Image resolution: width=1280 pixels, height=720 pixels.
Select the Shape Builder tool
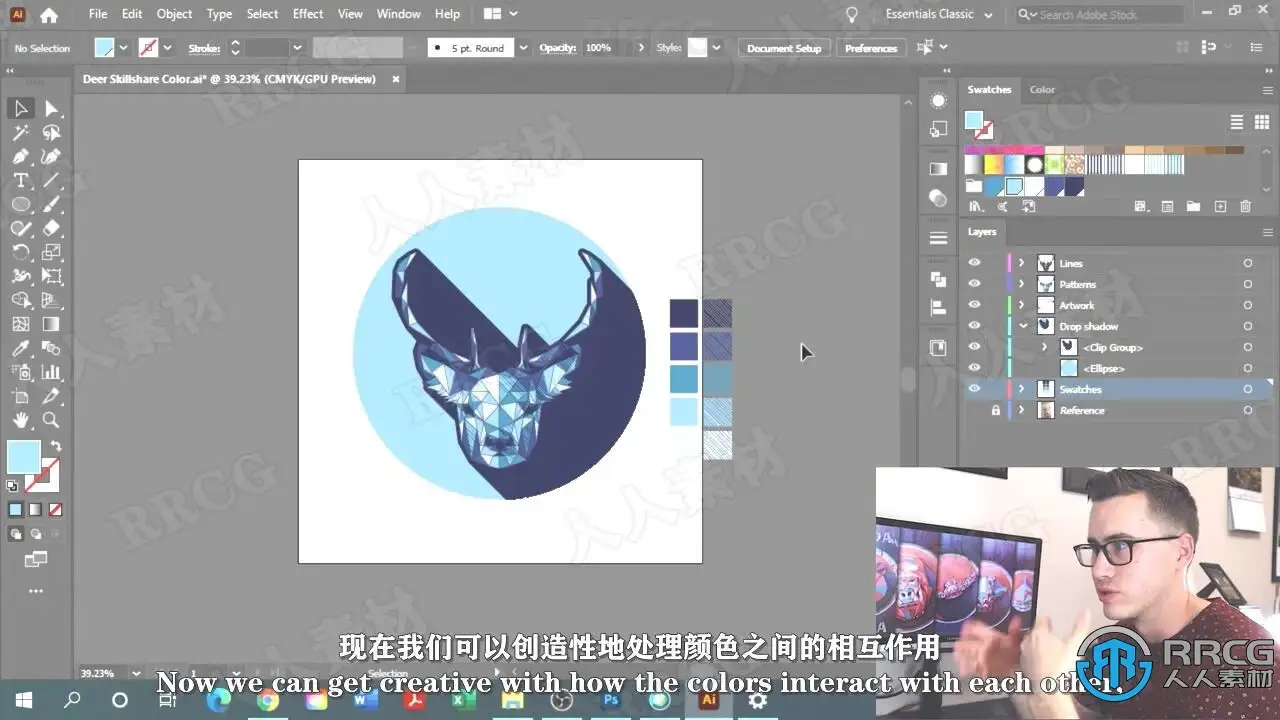tap(20, 301)
